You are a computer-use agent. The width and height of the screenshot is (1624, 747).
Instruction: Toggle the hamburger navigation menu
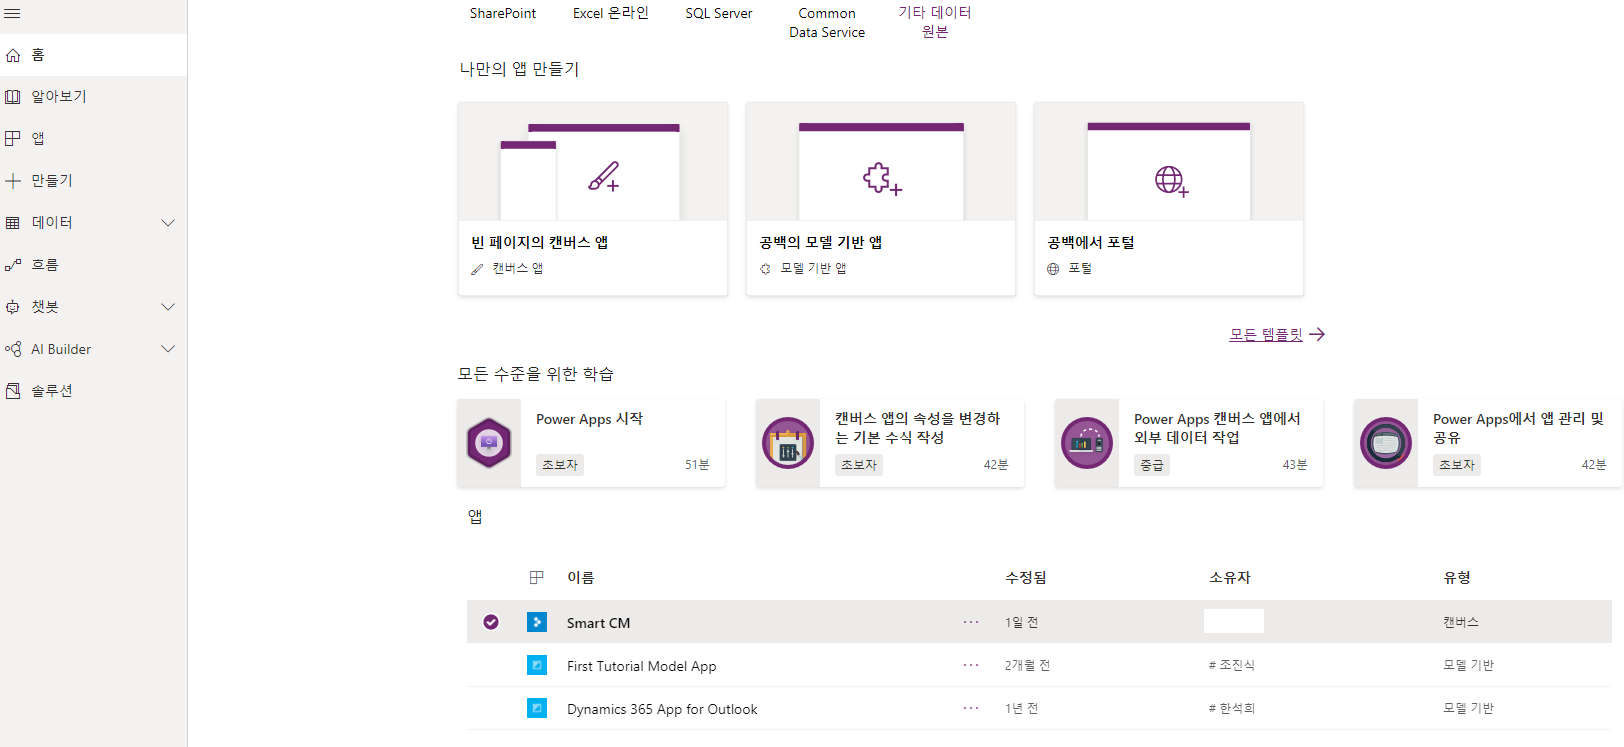(13, 14)
